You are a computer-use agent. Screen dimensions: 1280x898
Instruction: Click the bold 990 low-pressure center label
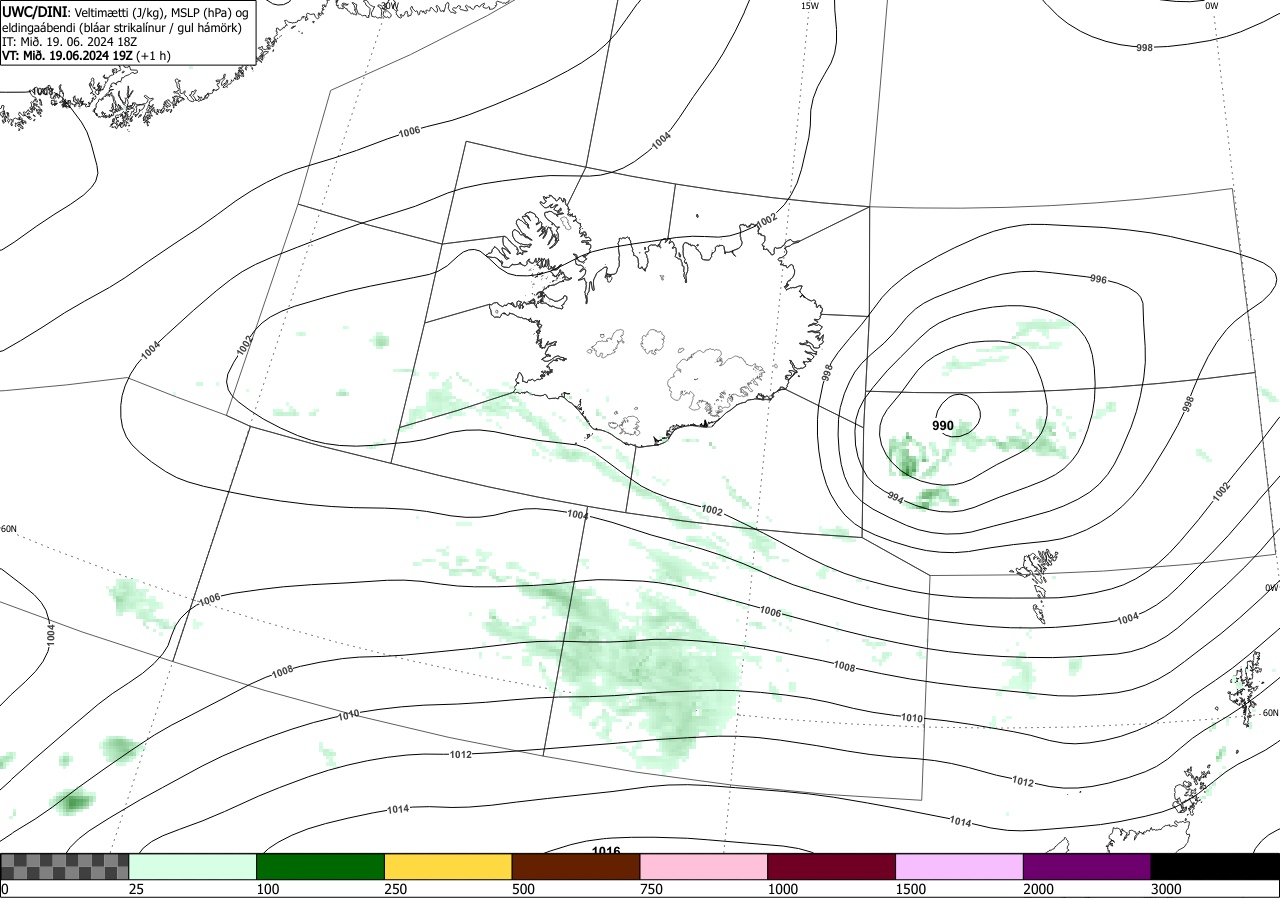pyautogui.click(x=942, y=426)
